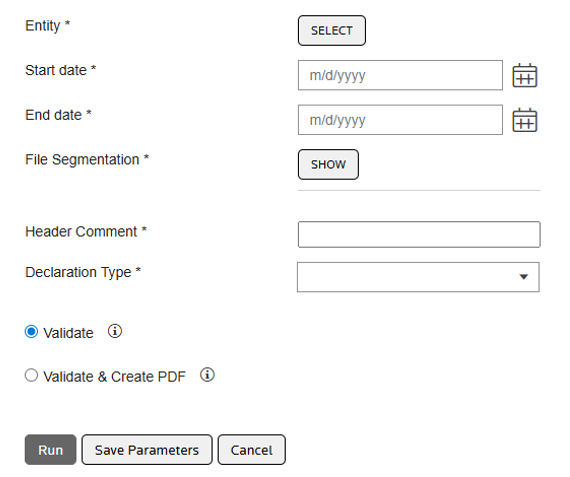Image resolution: width=570 pixels, height=477 pixels.
Task: Choose Validate & Create PDF radio option
Action: (31, 375)
